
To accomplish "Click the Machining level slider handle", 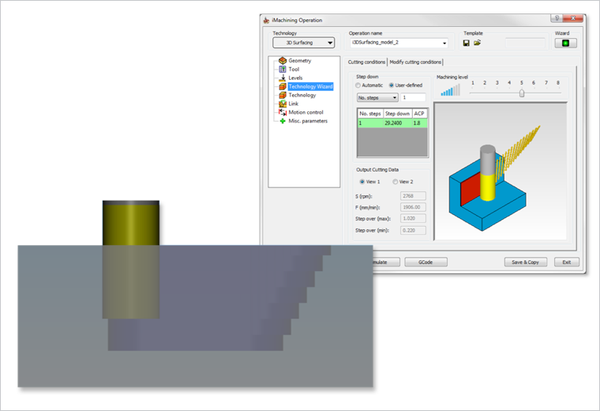I will pos(521,93).
